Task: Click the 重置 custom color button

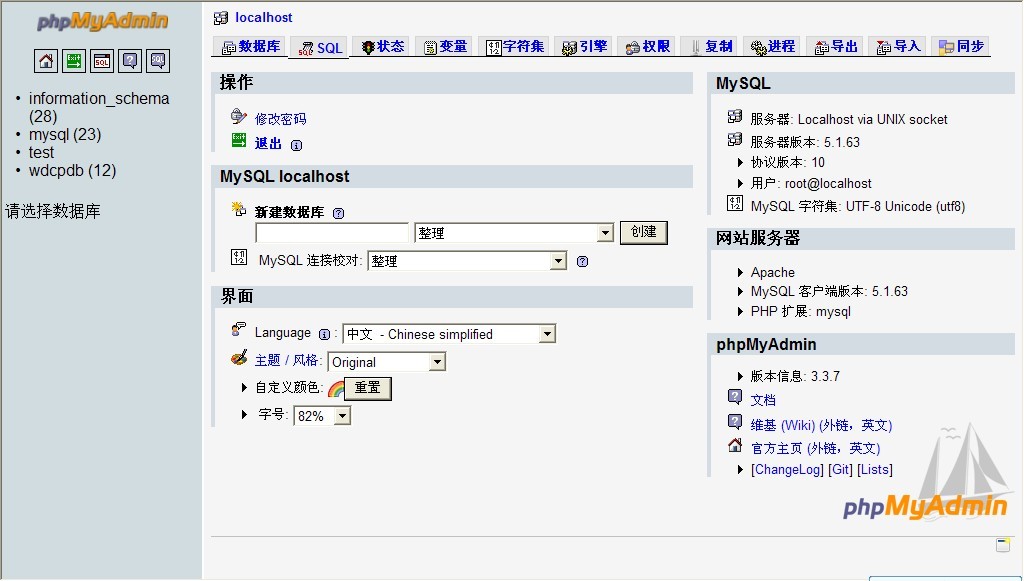Action: (368, 388)
